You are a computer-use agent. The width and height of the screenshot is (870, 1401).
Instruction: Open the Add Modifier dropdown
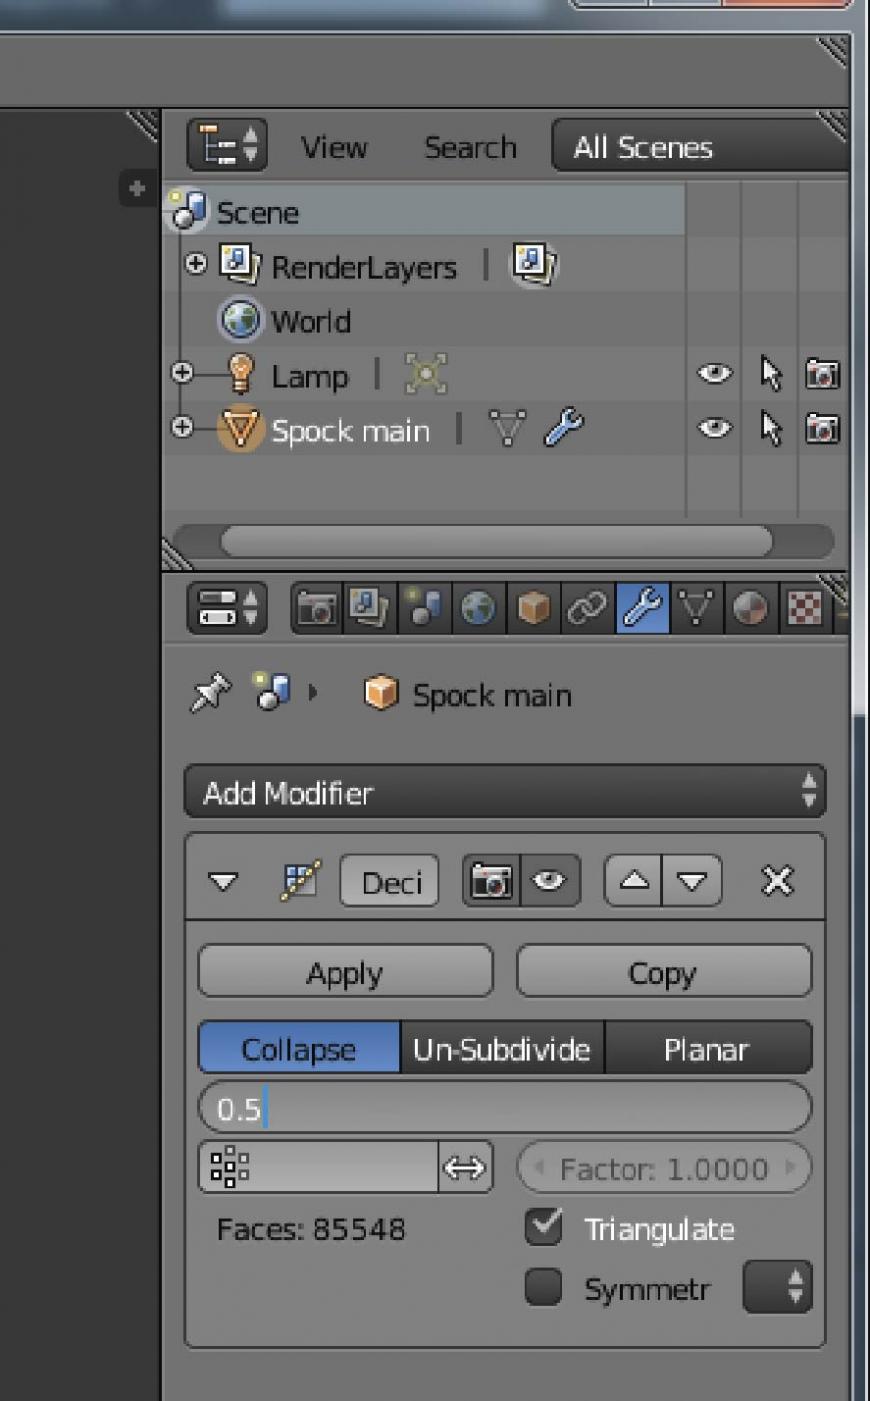tap(505, 793)
